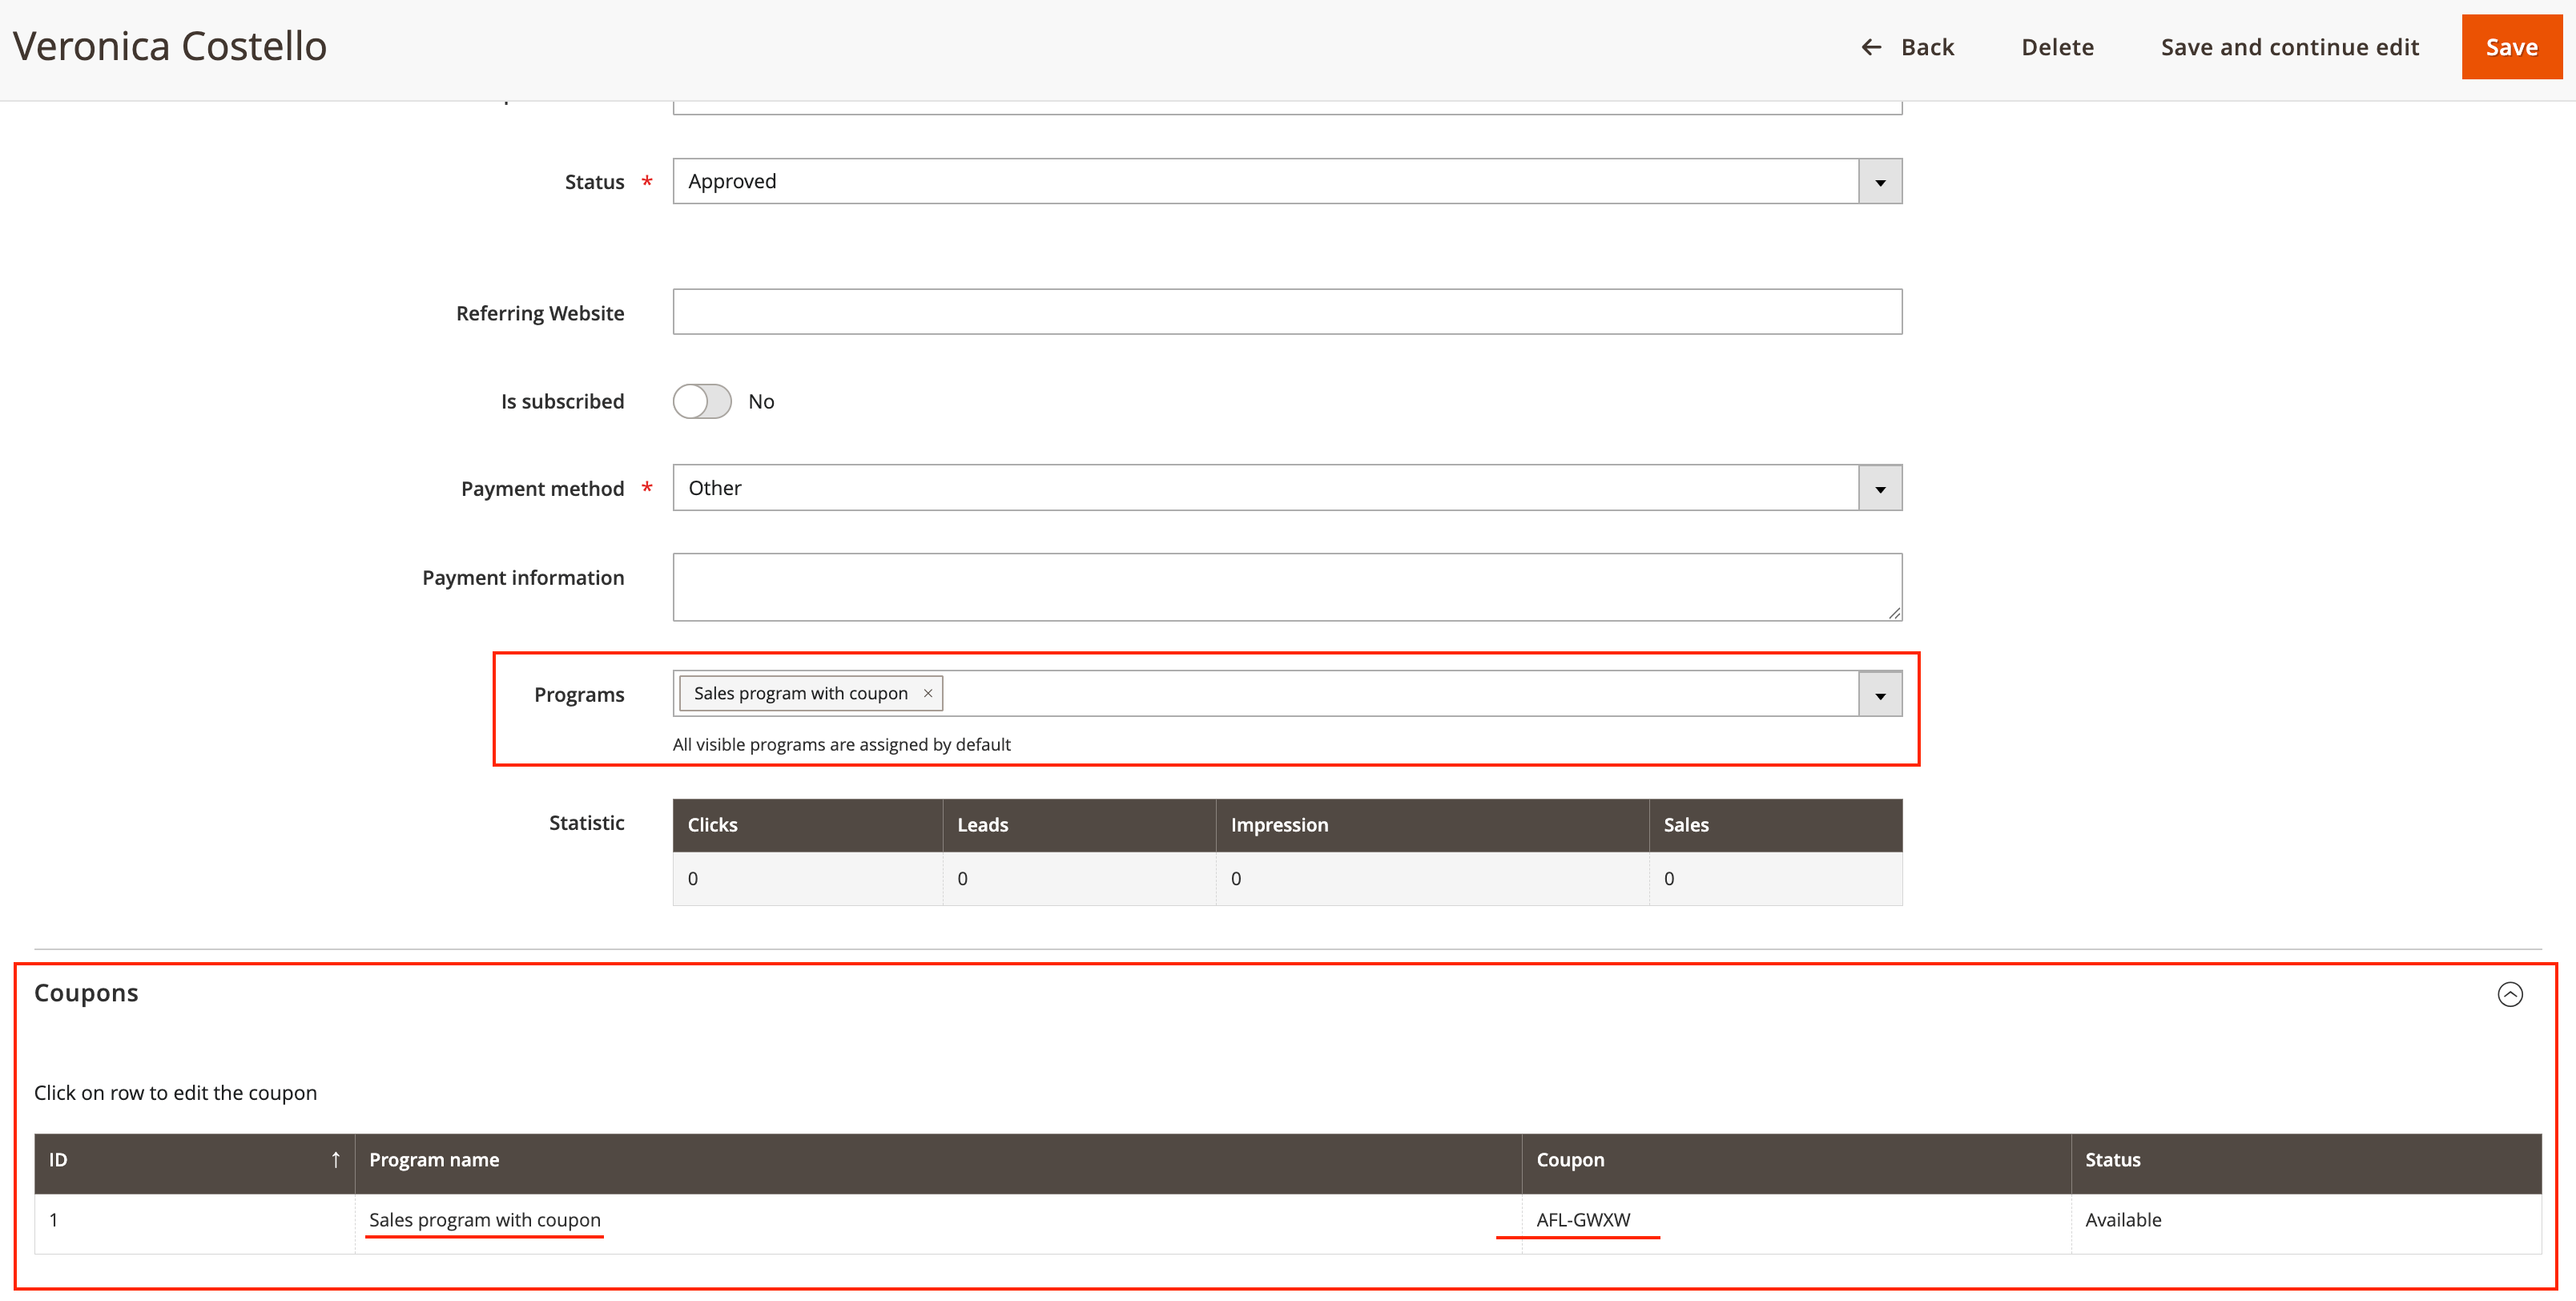
Task: Click the Back arrow icon
Action: point(1870,47)
